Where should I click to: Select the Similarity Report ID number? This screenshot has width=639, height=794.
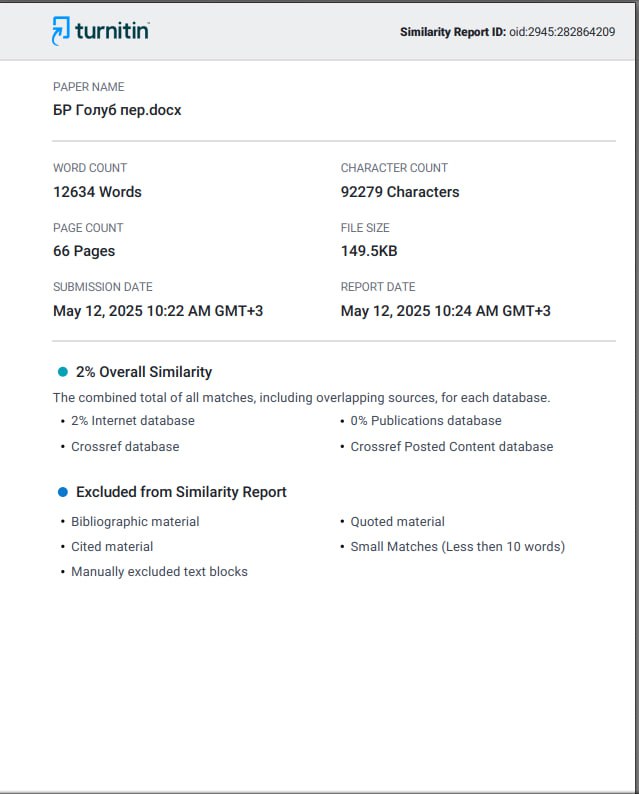(x=562, y=32)
